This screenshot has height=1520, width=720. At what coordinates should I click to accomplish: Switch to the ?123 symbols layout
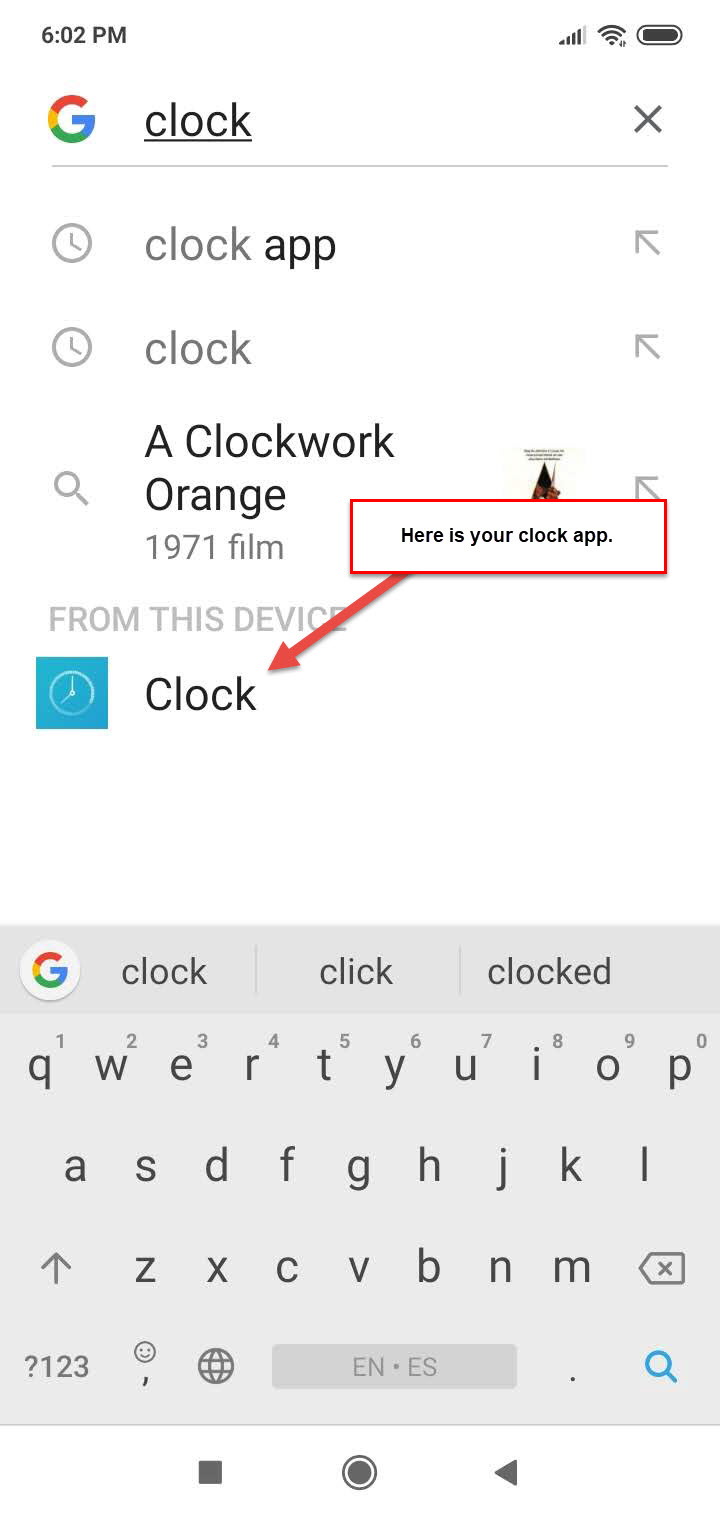[x=55, y=1365]
